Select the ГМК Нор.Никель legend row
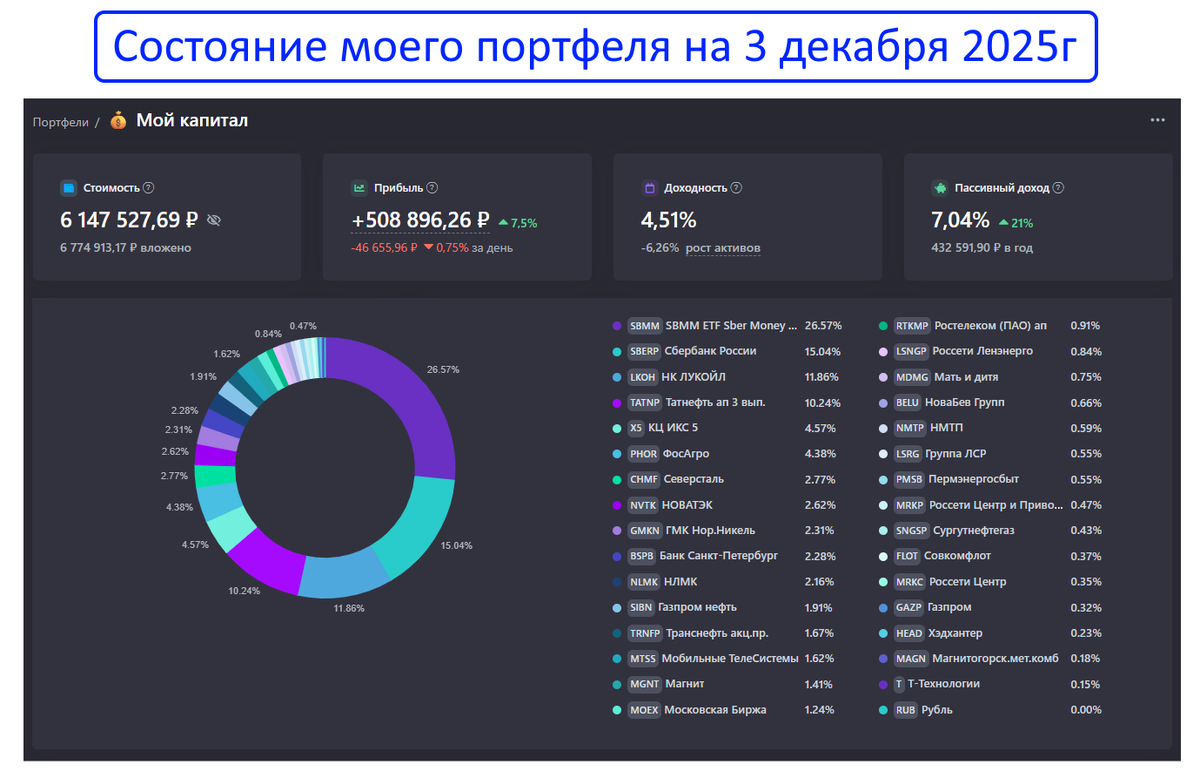This screenshot has height=778, width=1200. [x=727, y=531]
